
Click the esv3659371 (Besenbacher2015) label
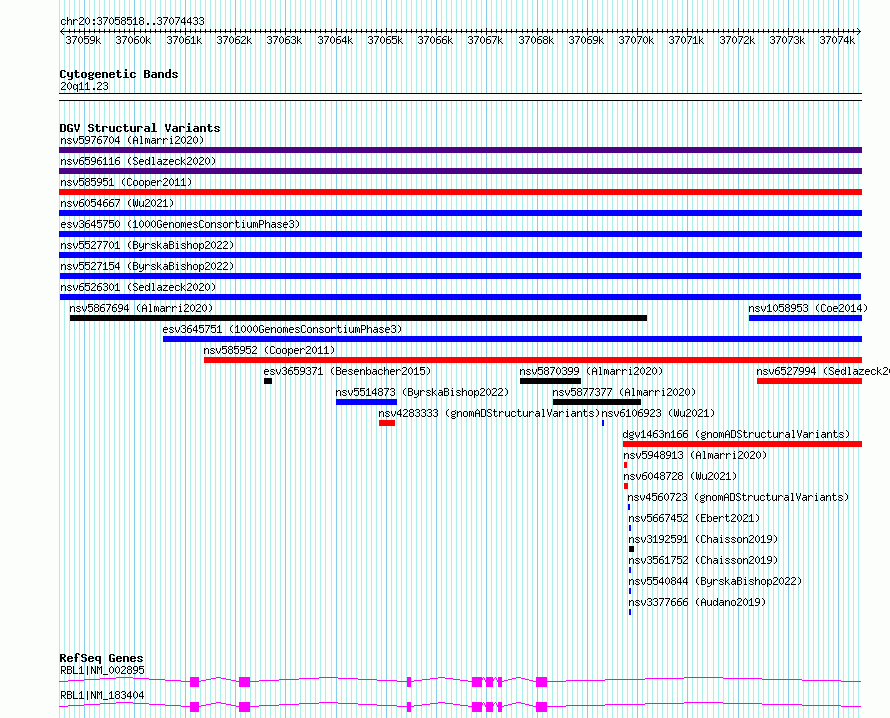[x=347, y=371]
